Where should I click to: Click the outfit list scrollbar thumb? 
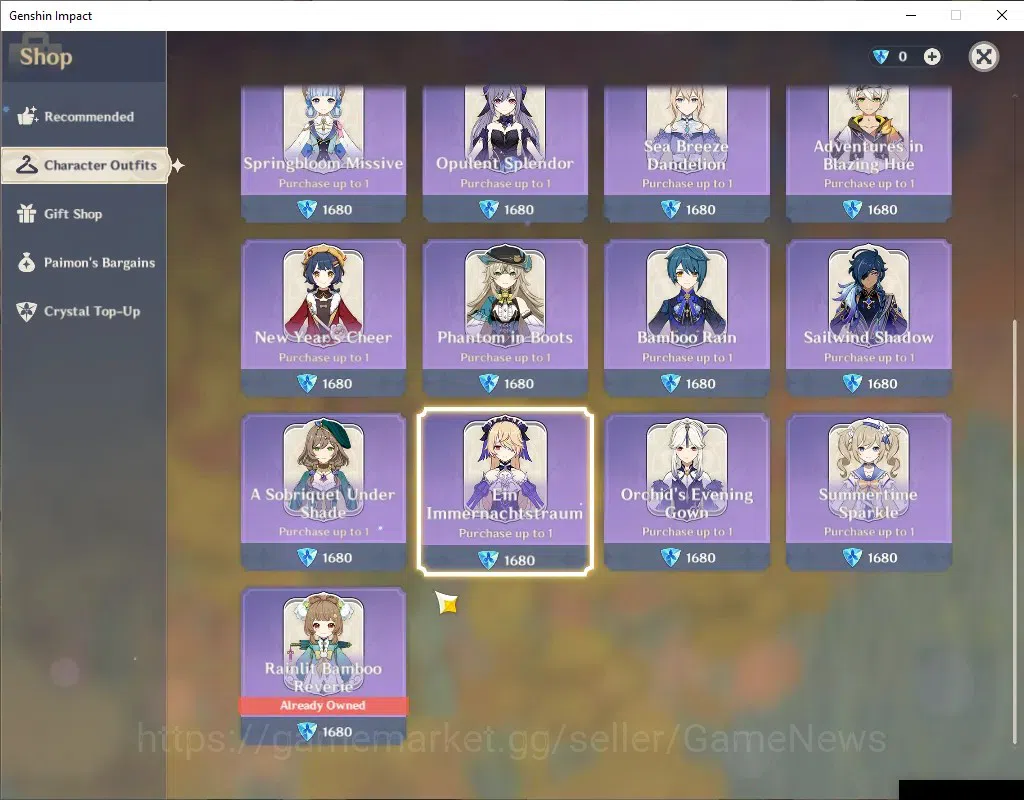pos(1014,531)
